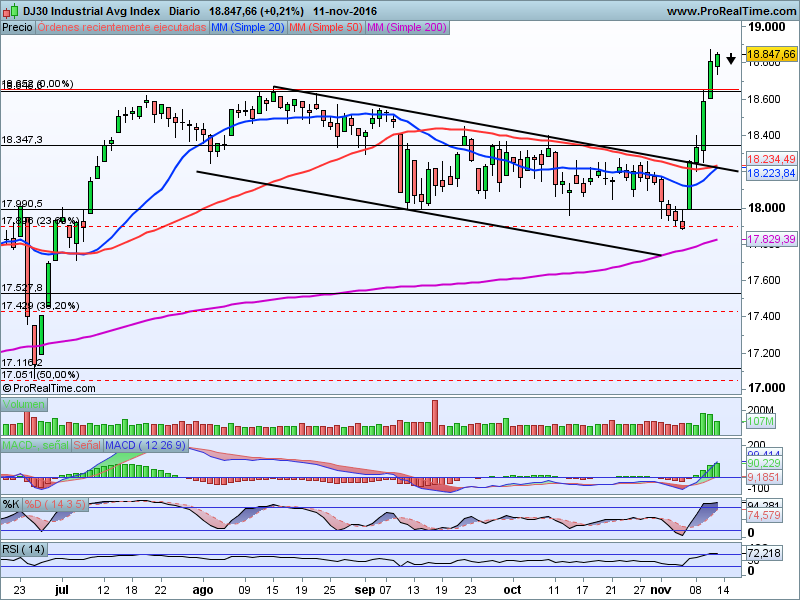Click the ©ProRealTime.com copyright text
The width and height of the screenshot is (800, 600).
coord(48,388)
